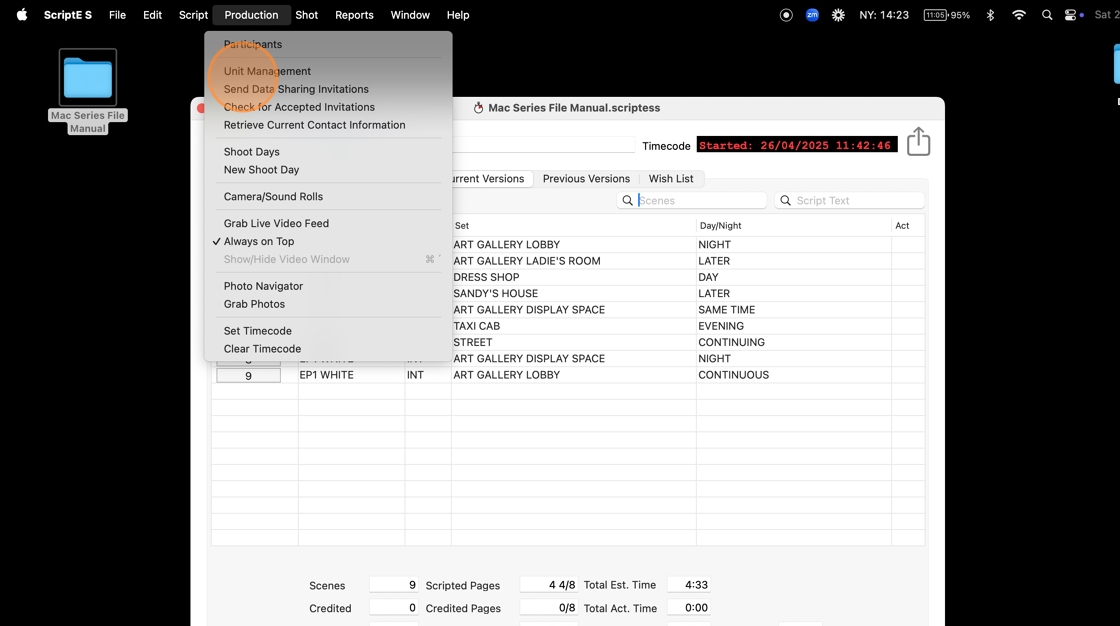The image size is (1120, 626).
Task: Close the open Production menu
Action: (251, 15)
